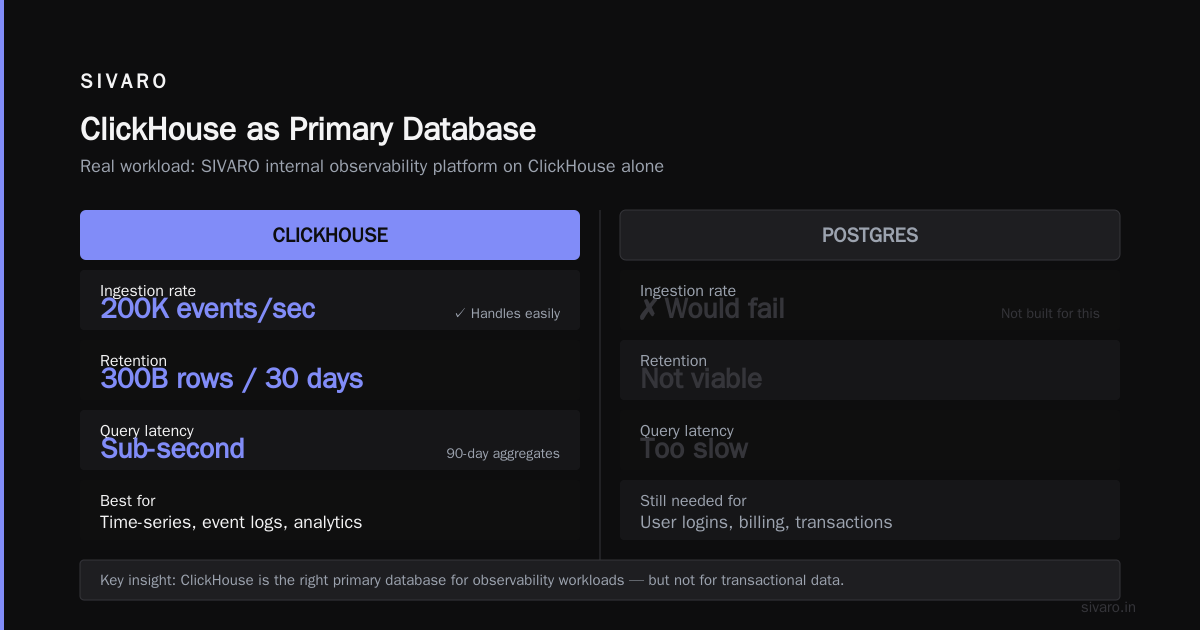
Task: Click the '300B rows / 30 days' value
Action: point(232,379)
